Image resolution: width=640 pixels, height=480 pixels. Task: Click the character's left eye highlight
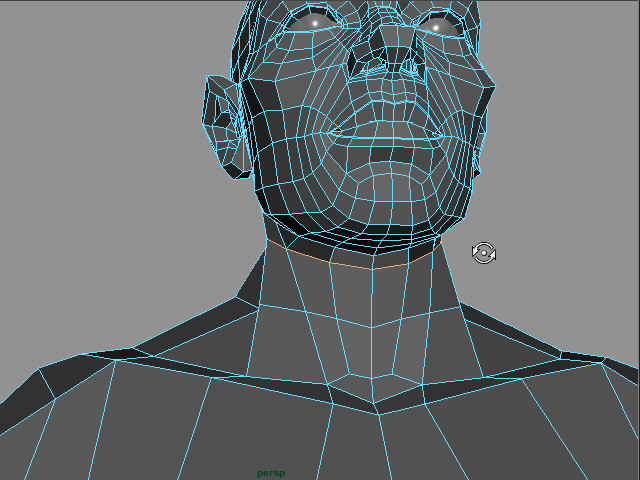tap(315, 22)
